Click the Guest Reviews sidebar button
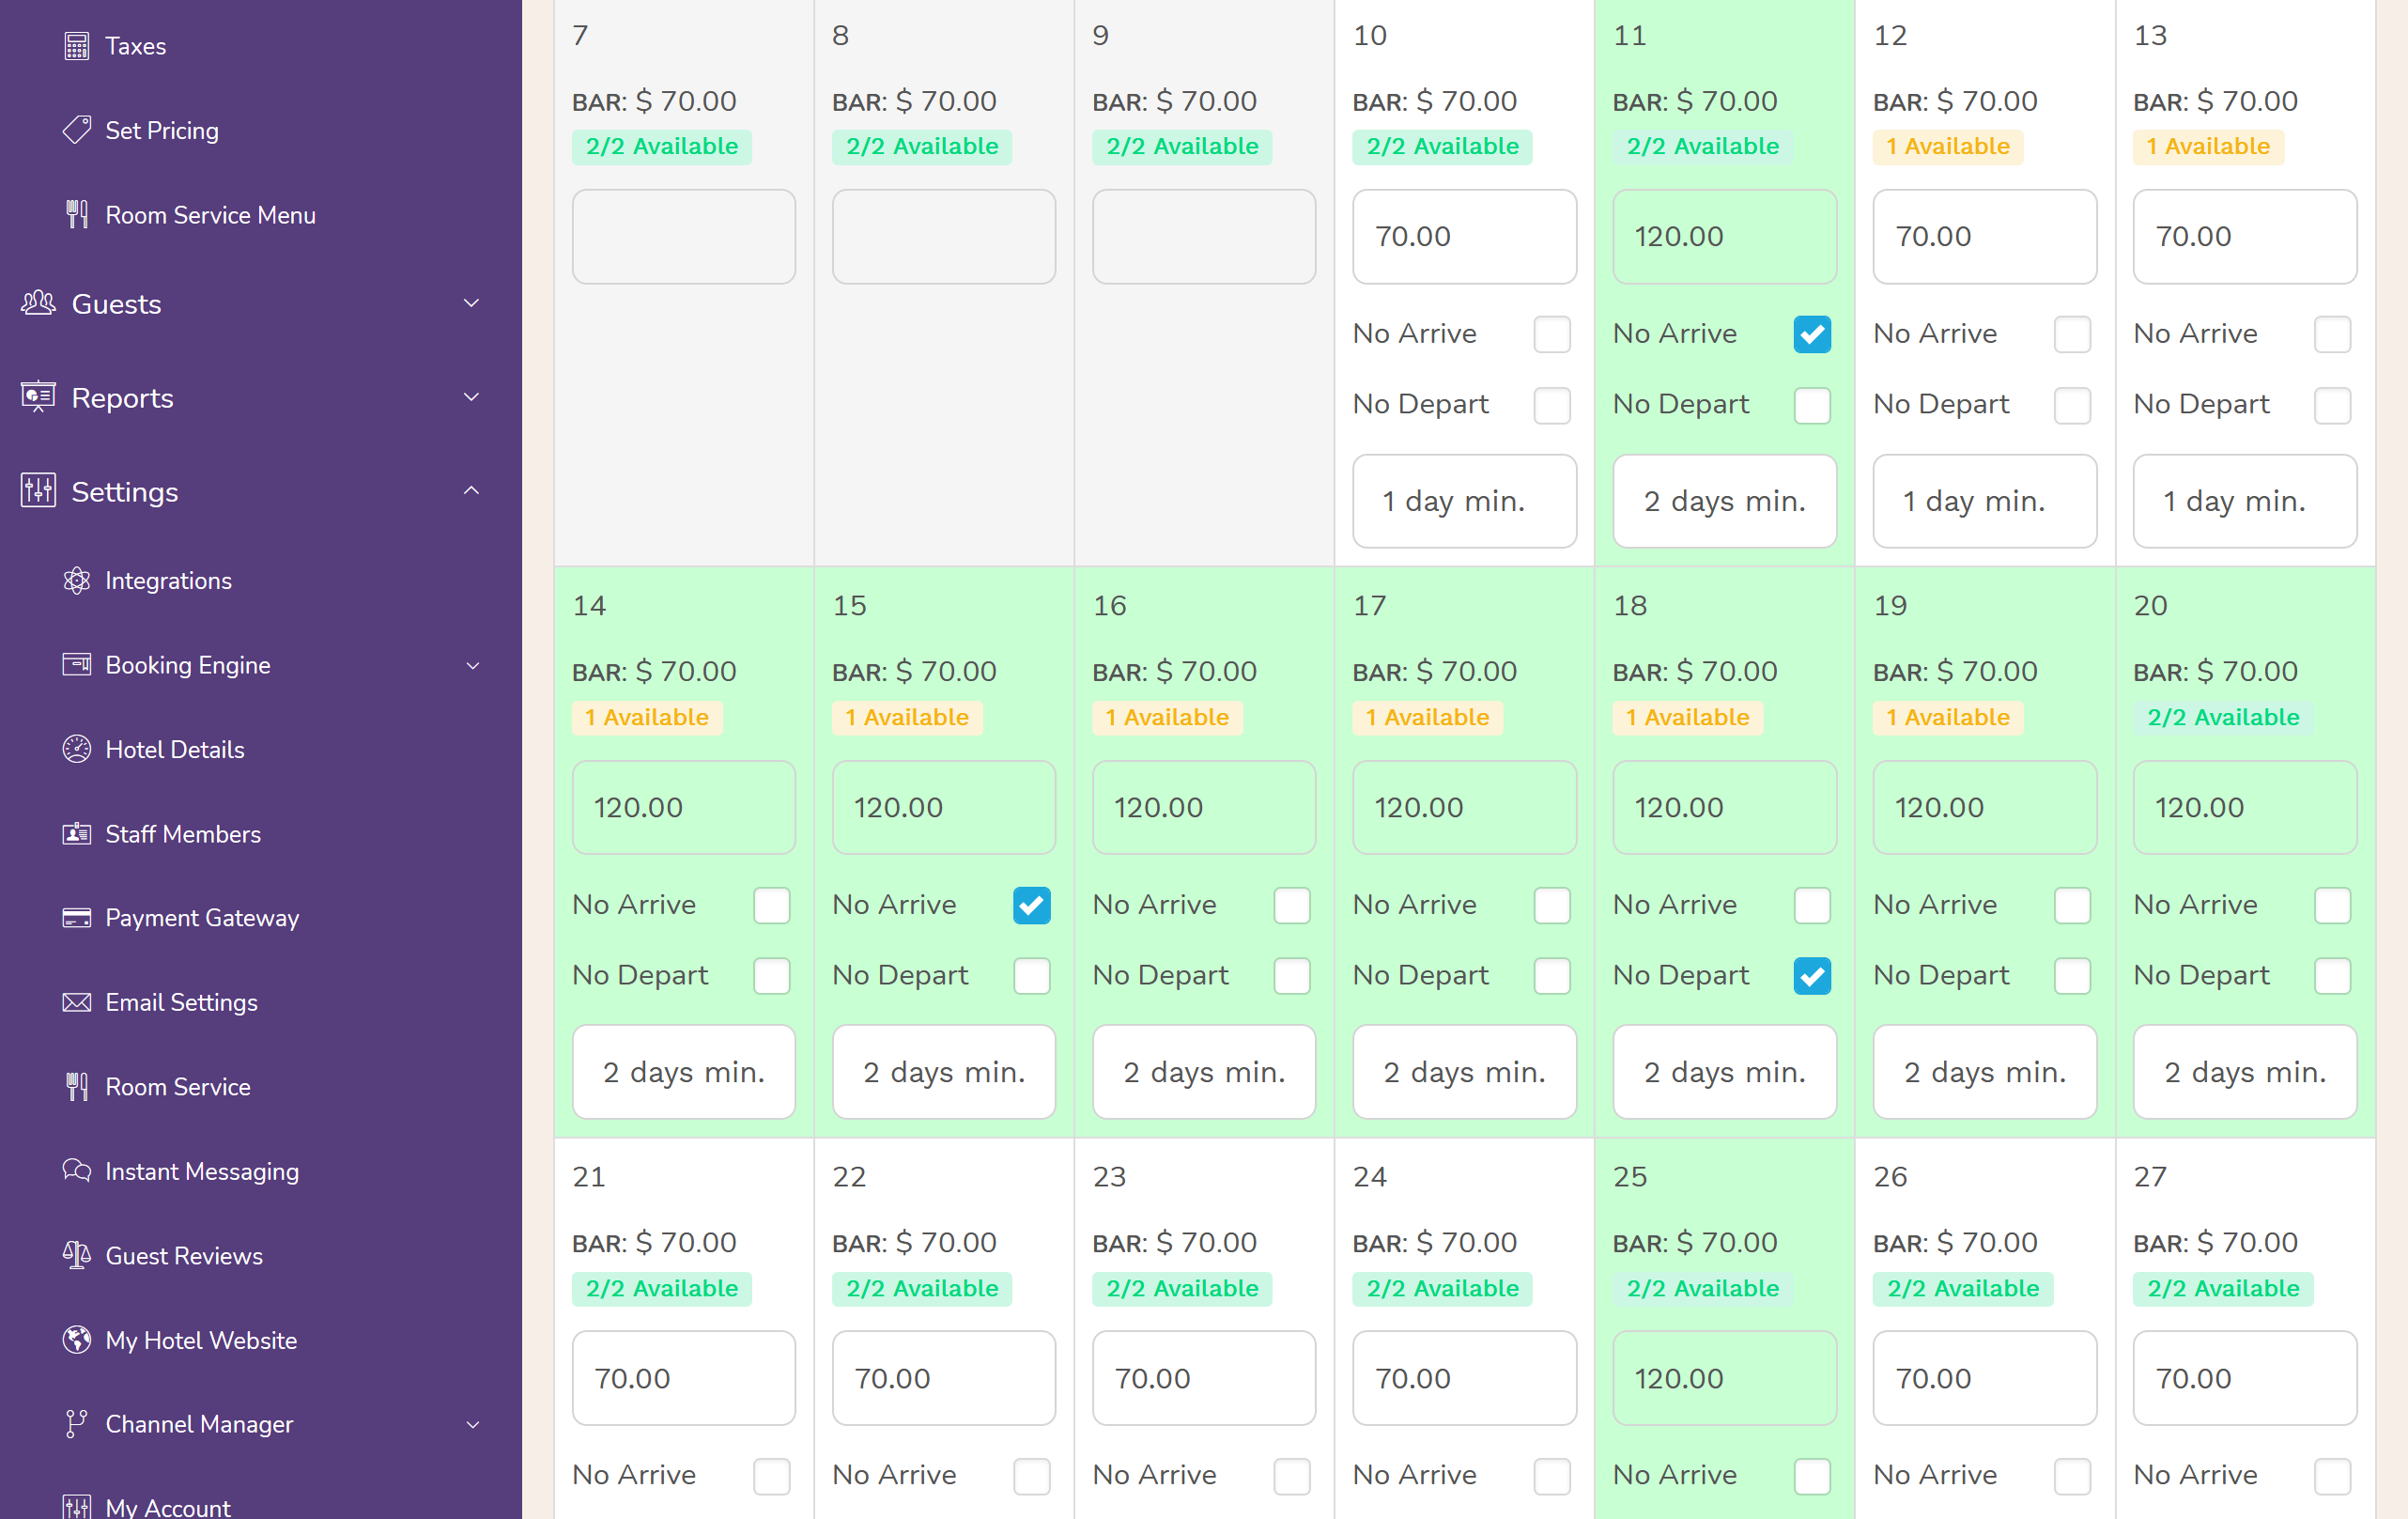The height and width of the screenshot is (1519, 2408). pos(184,1255)
